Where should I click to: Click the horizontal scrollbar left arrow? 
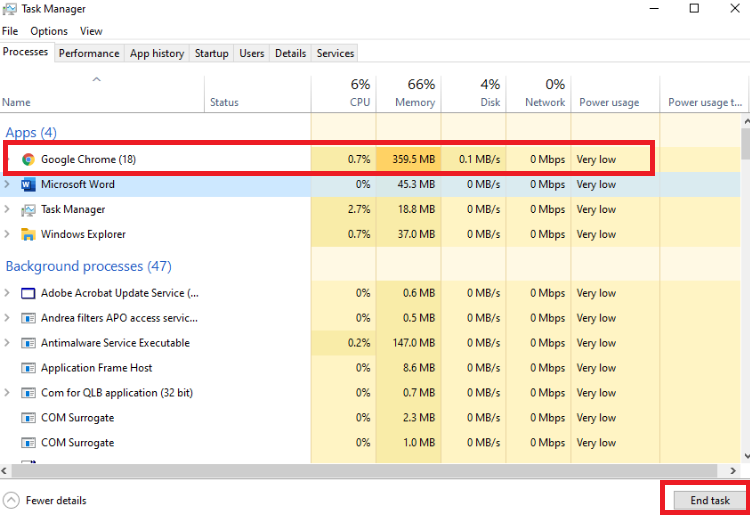(x=4, y=471)
